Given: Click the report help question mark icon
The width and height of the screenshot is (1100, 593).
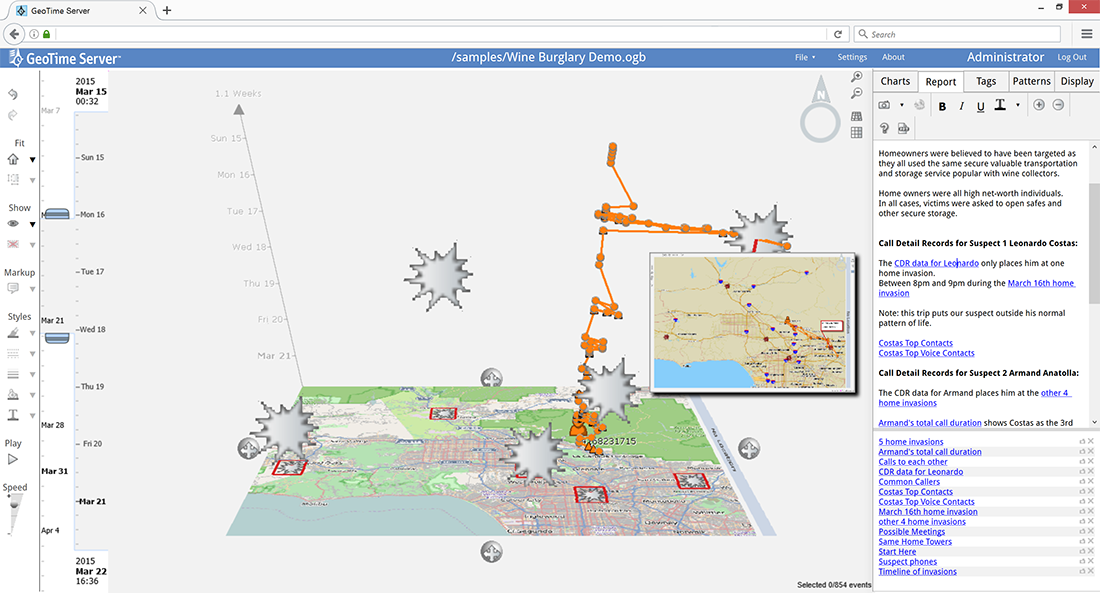Looking at the screenshot, I should [x=884, y=128].
